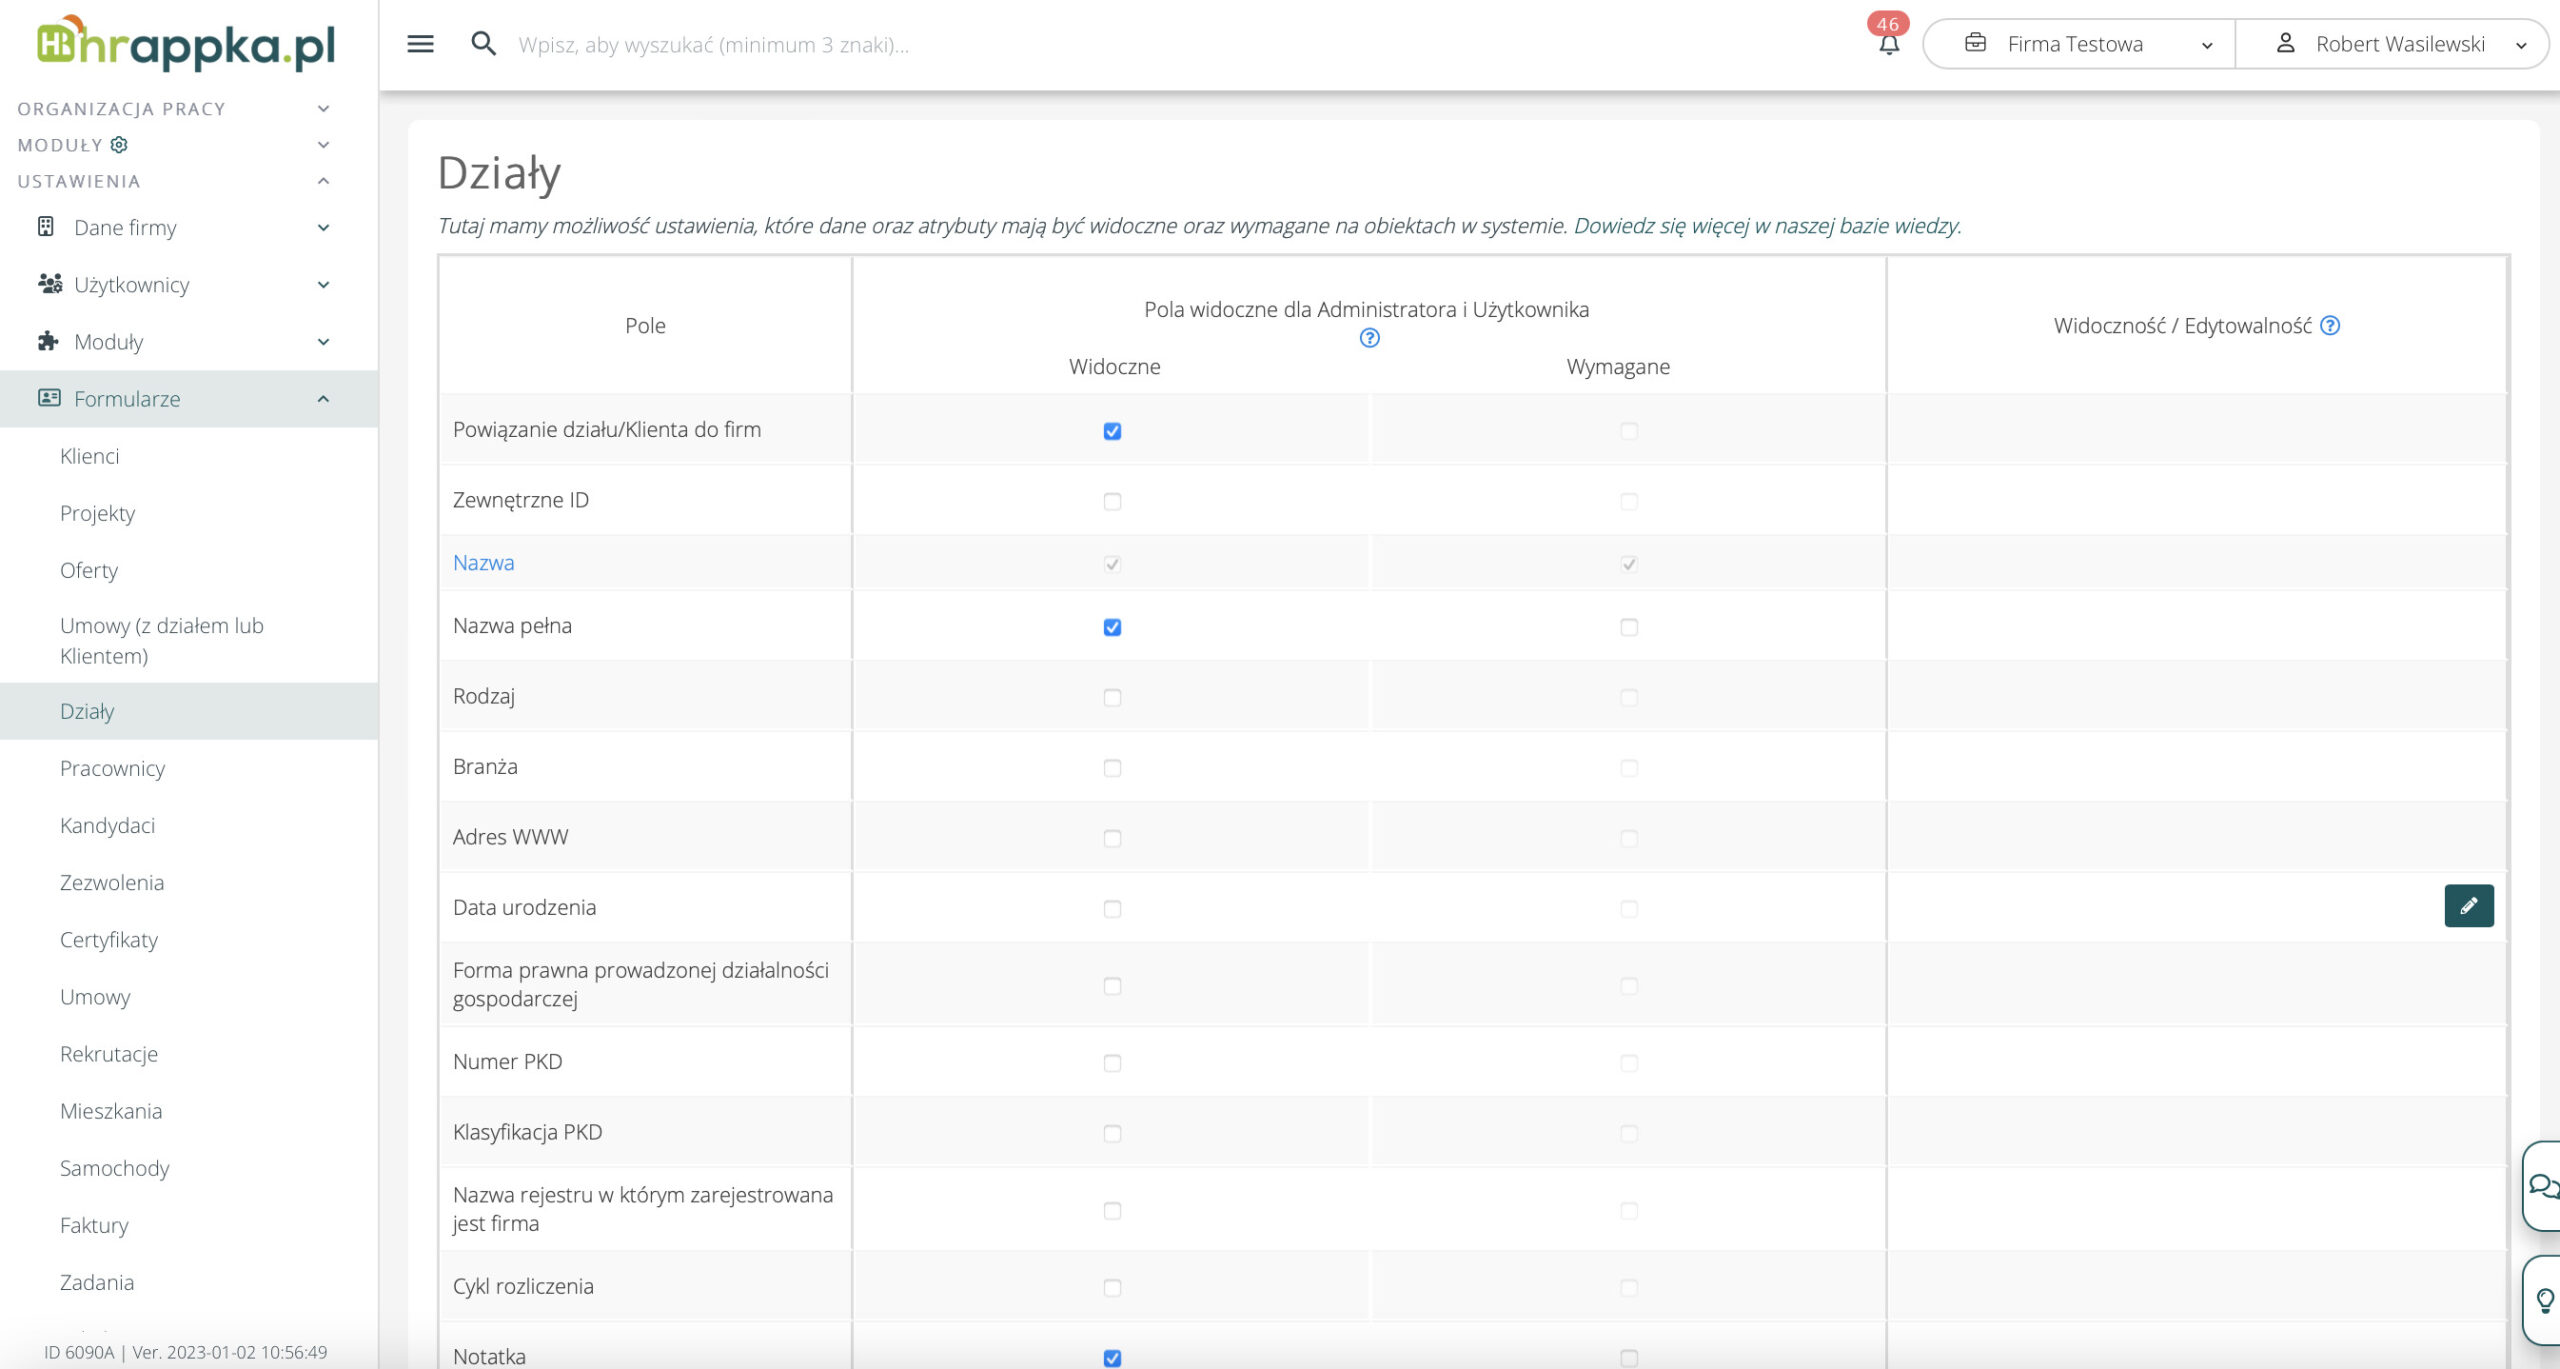Click the gear icon next to MODUŁY

click(x=119, y=145)
